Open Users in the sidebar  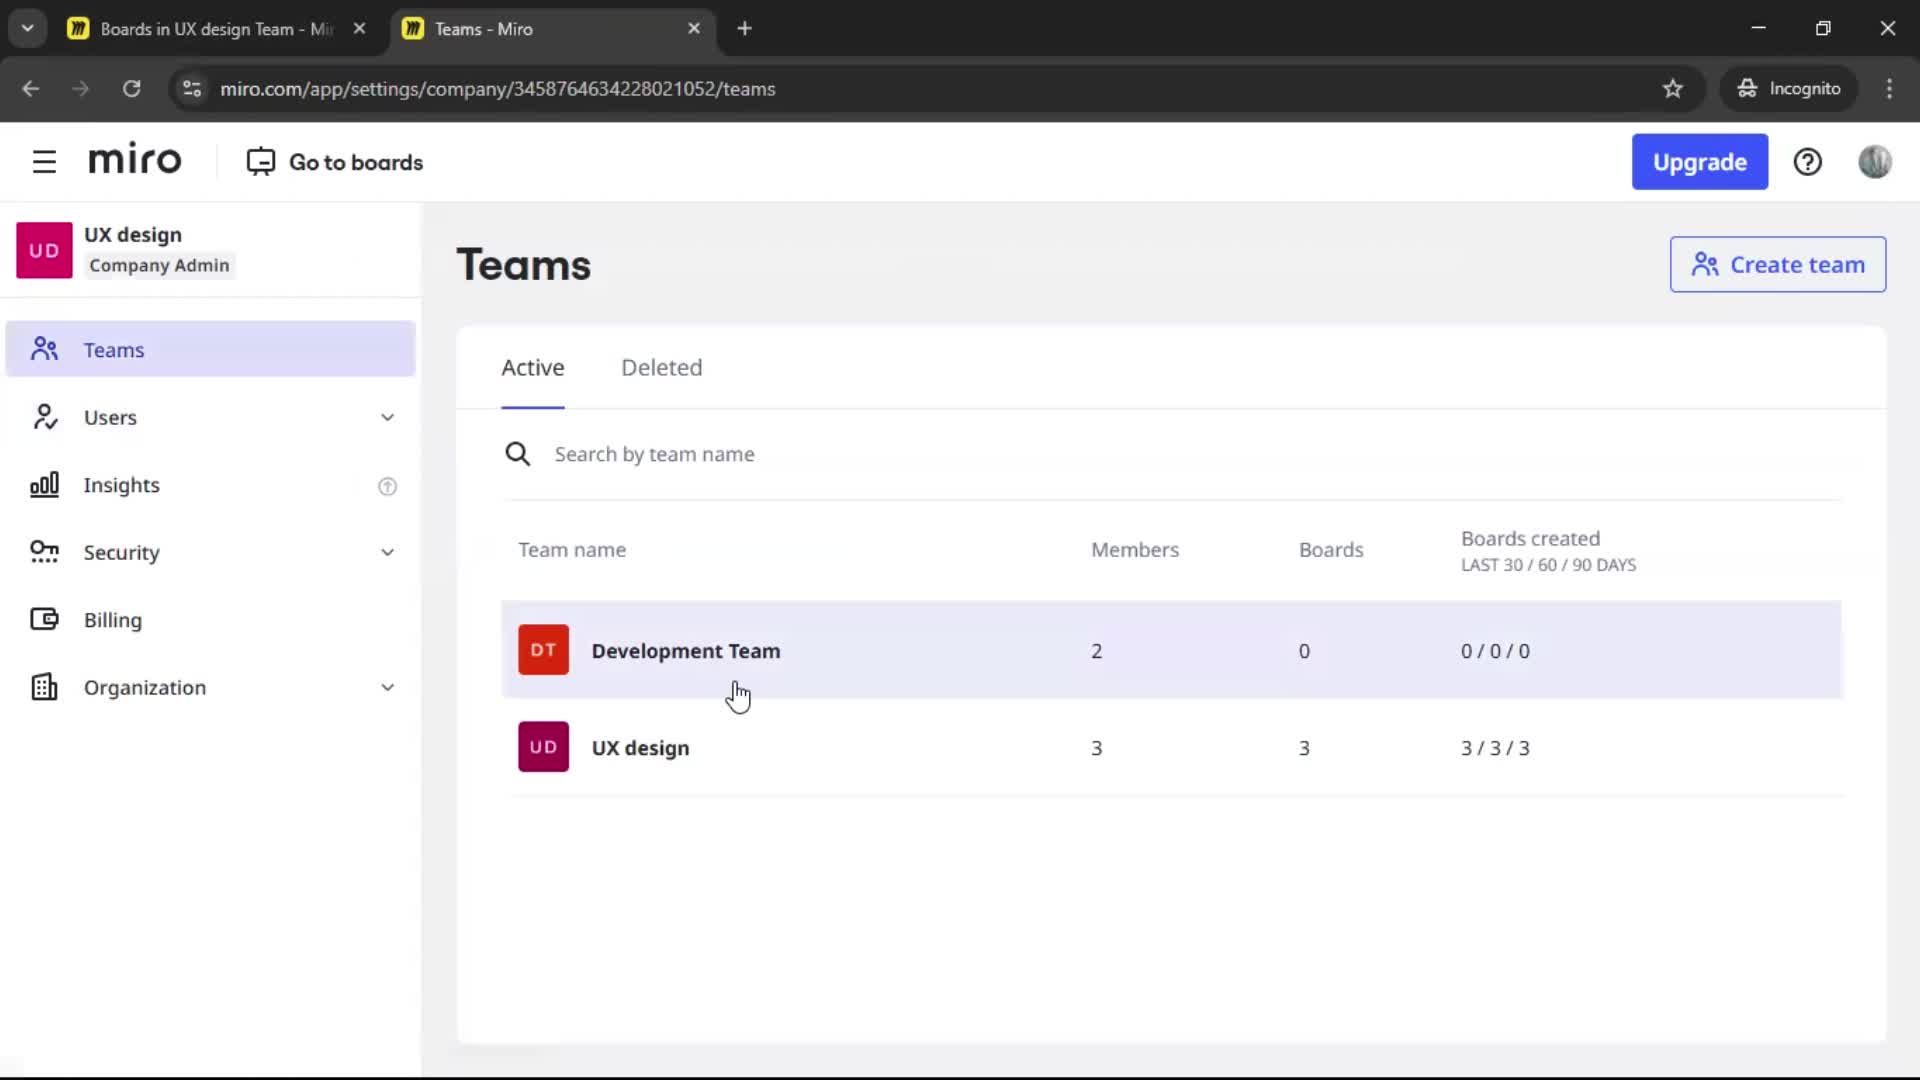pyautogui.click(x=210, y=417)
